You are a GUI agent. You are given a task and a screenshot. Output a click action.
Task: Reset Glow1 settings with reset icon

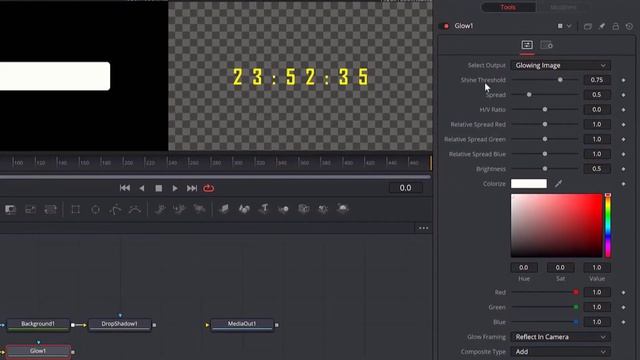[629, 26]
